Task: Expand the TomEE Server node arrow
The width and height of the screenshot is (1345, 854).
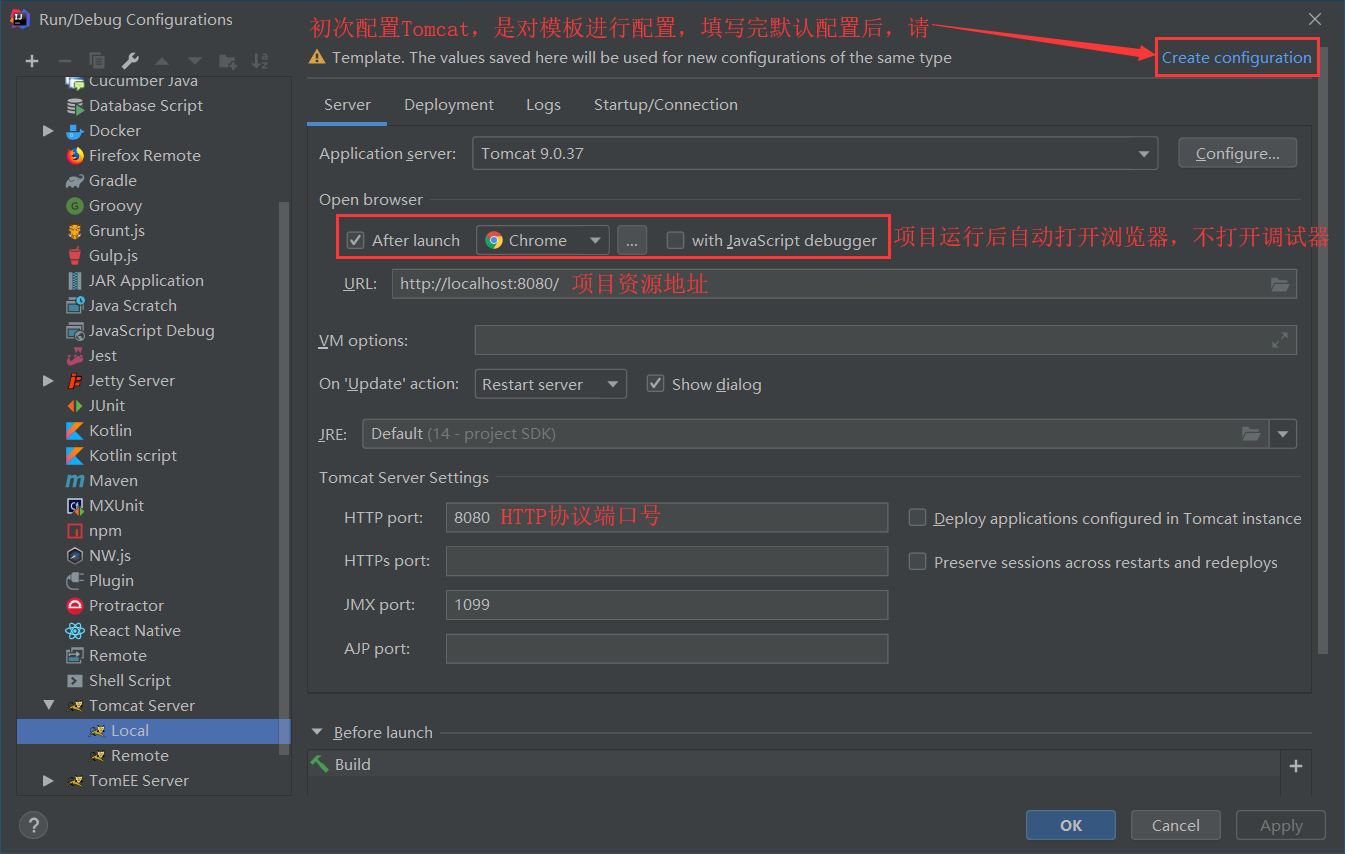Action: click(x=48, y=781)
